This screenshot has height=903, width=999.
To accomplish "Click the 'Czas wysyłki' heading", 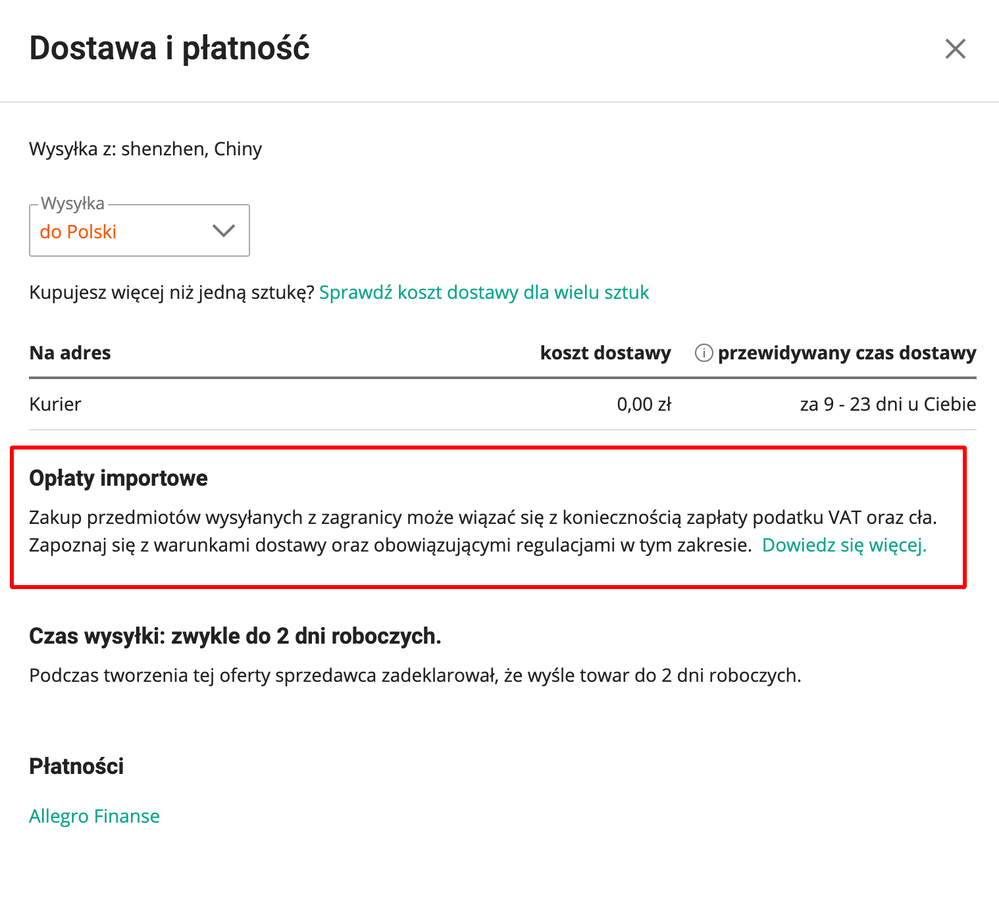I will click(x=235, y=637).
